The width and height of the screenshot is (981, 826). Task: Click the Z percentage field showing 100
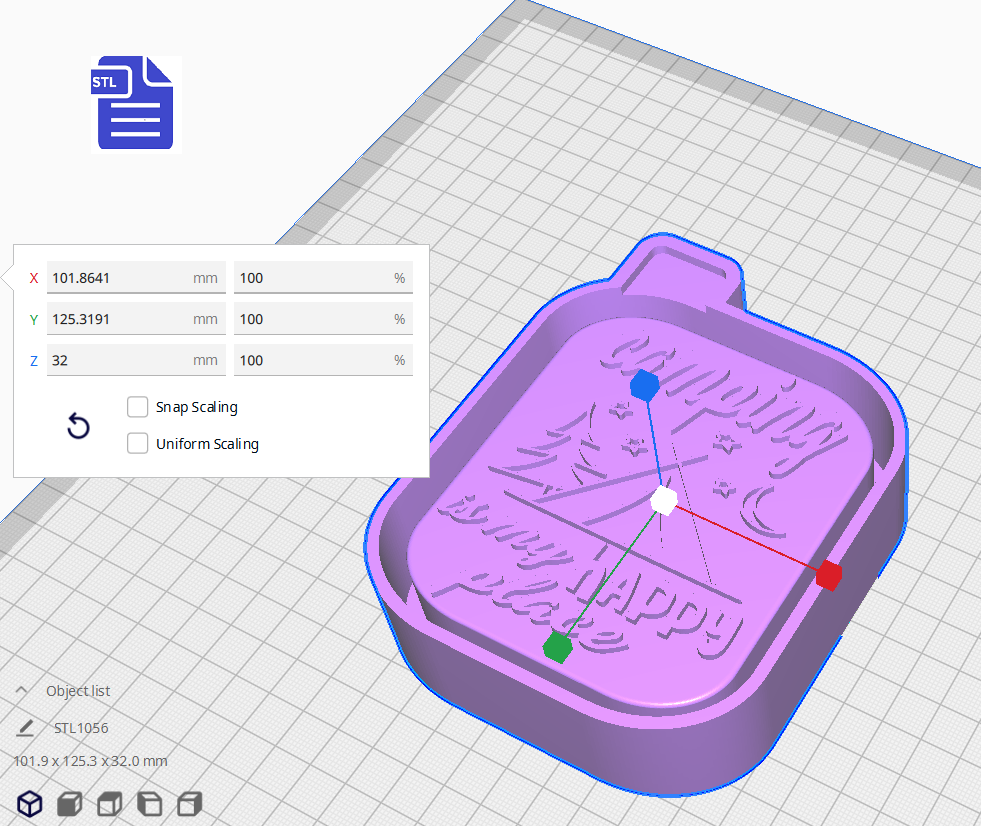tap(322, 359)
